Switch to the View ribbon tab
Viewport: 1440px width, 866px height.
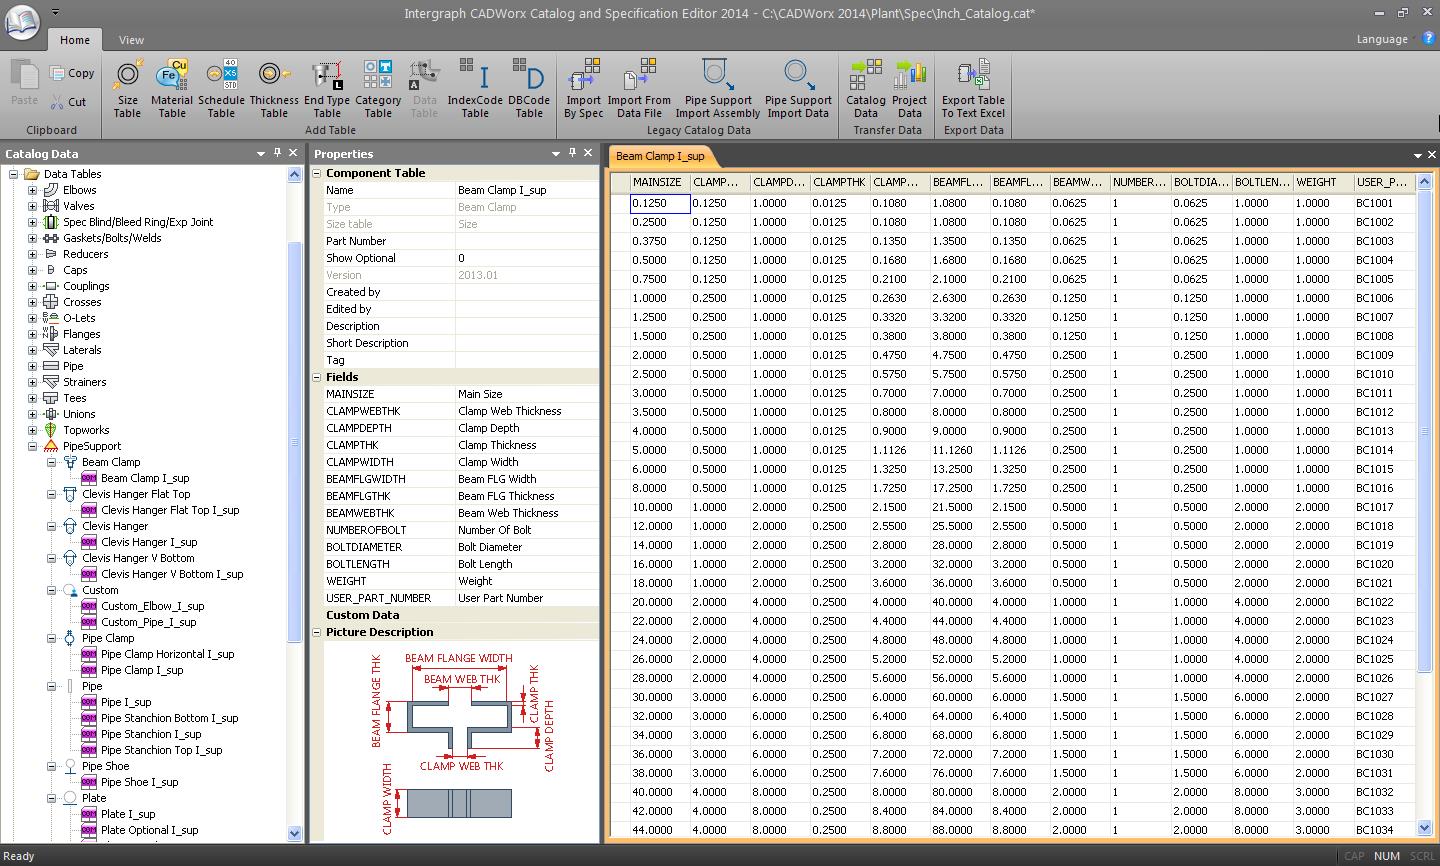[x=131, y=40]
